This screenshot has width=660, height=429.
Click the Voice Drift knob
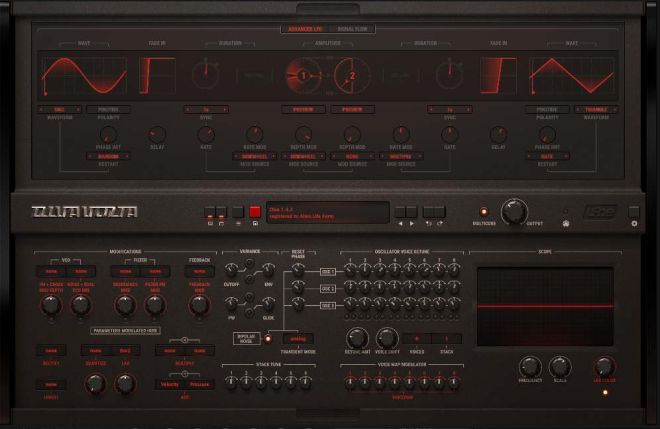tap(387, 338)
